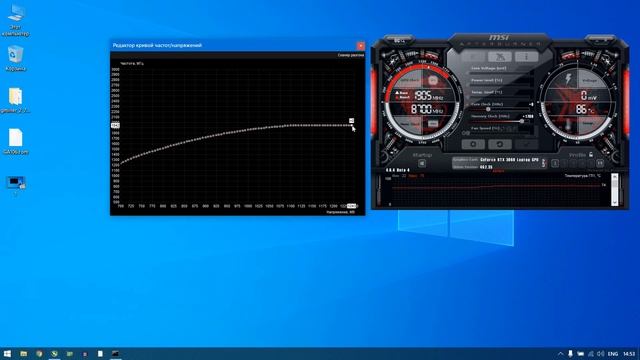Select the Этот компьютер desktop icon
The image size is (640, 360).
pos(16,20)
